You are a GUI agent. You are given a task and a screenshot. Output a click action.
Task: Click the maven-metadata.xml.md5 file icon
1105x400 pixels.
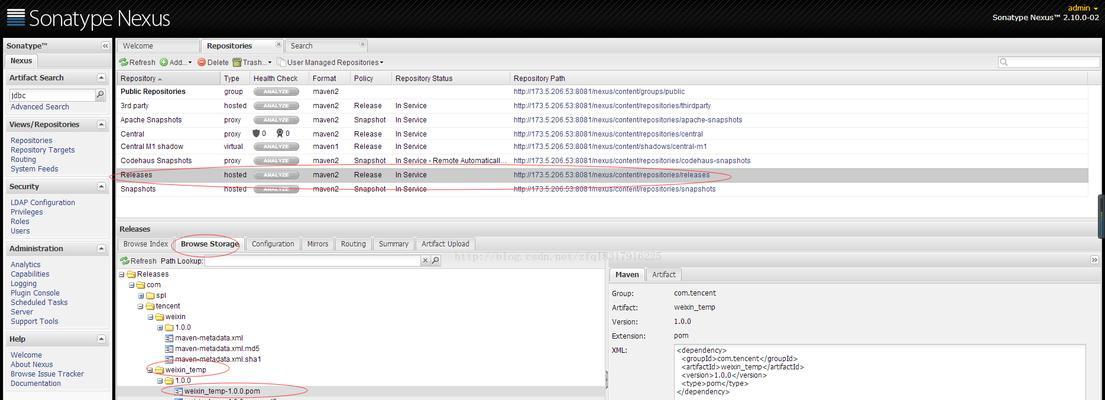tap(169, 349)
